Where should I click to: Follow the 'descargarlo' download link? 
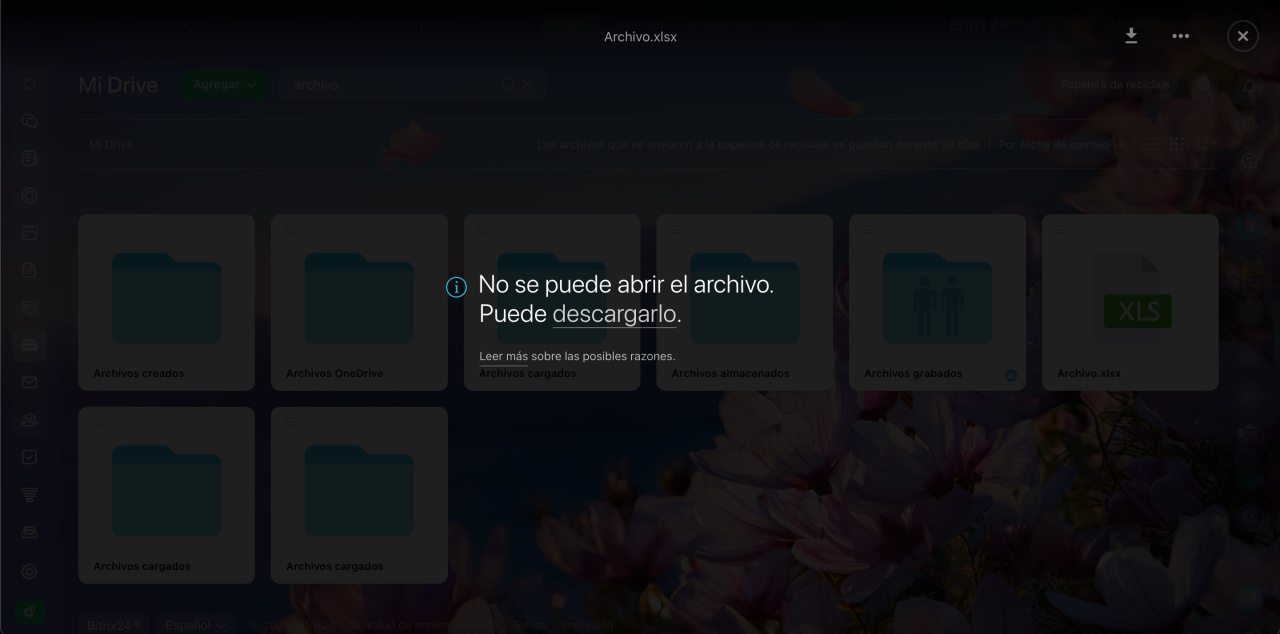click(614, 314)
